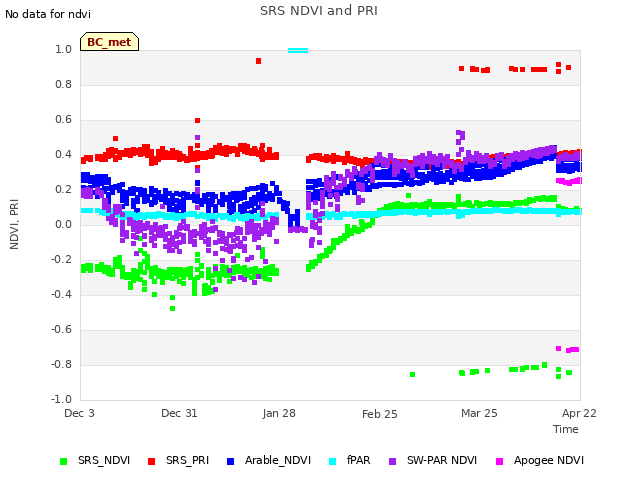
Task: Click the lowest green outlier near -0.47
Action: (x=173, y=309)
